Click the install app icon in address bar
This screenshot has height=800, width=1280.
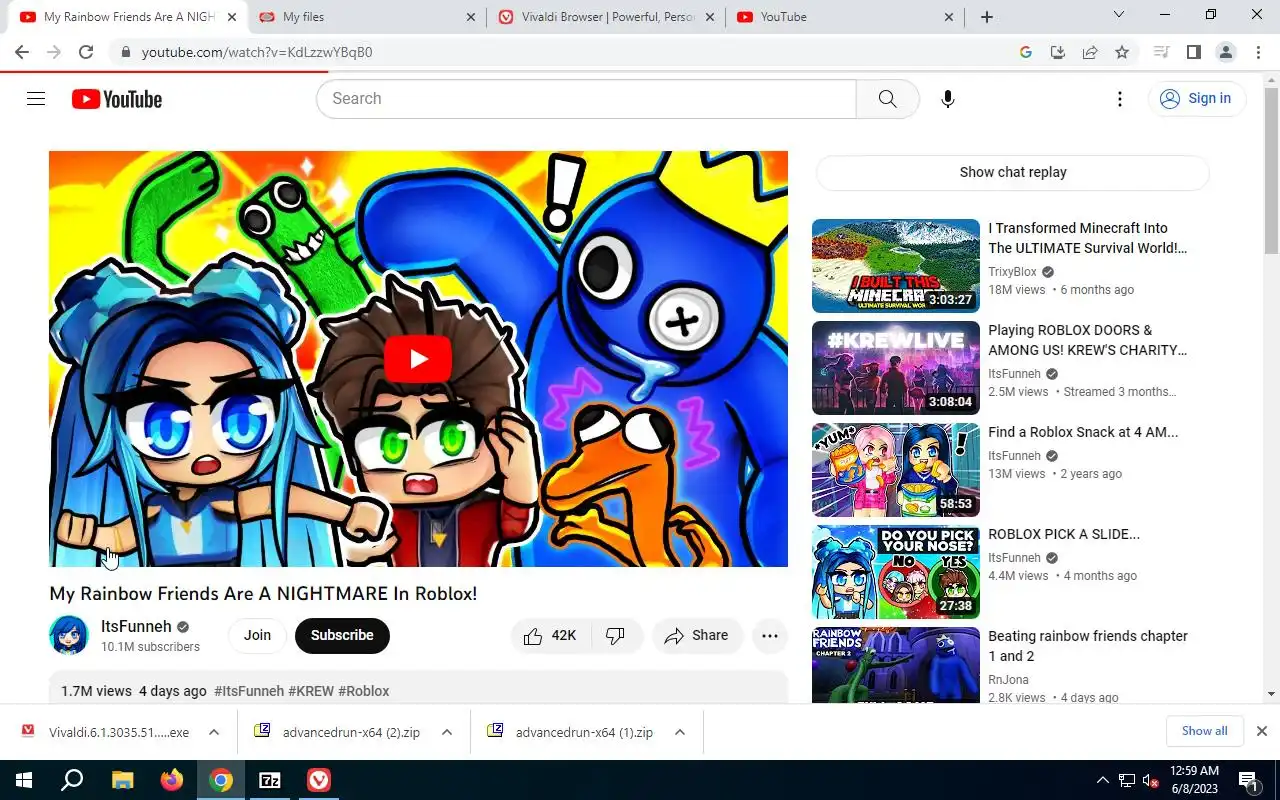coord(1058,52)
